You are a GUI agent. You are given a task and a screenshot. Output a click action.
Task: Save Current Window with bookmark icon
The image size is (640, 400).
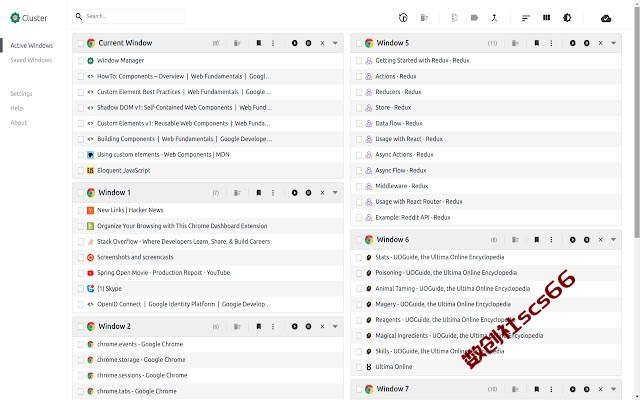point(258,43)
